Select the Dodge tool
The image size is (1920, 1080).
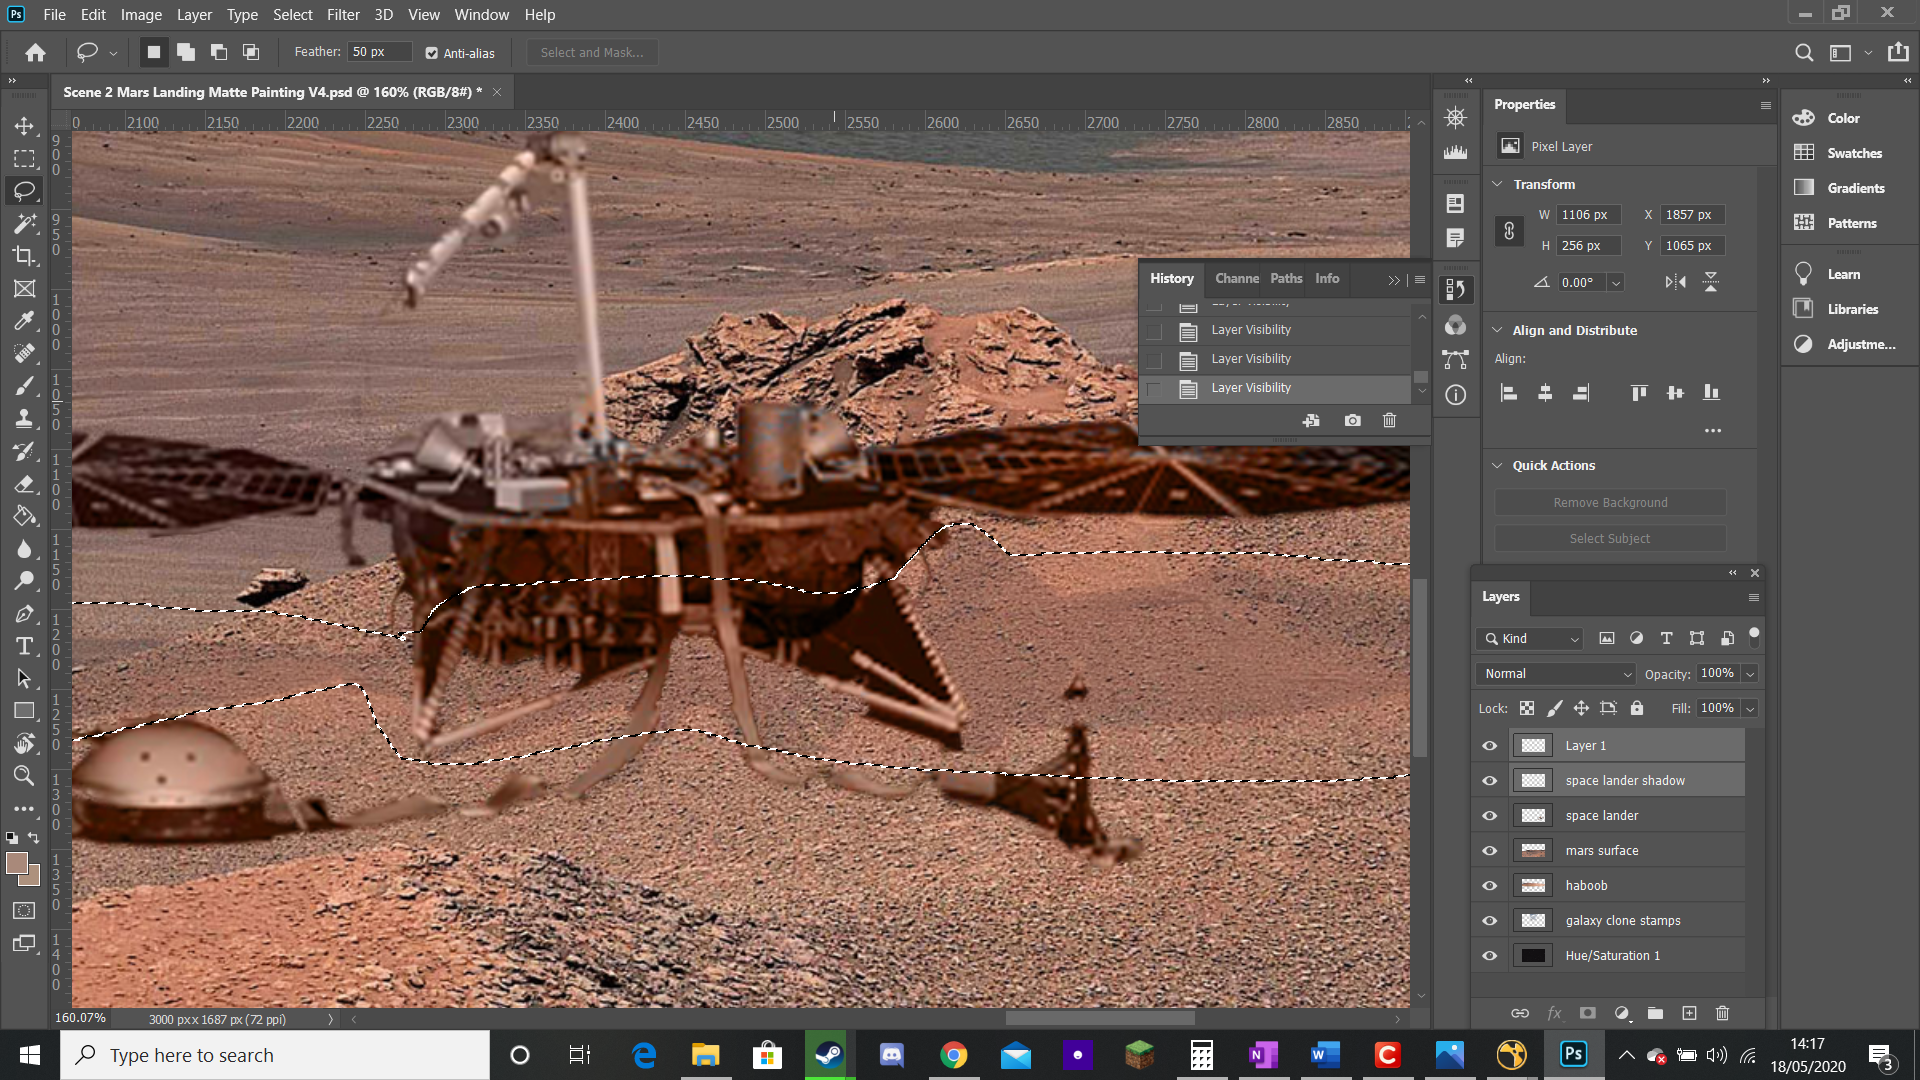pos(24,581)
